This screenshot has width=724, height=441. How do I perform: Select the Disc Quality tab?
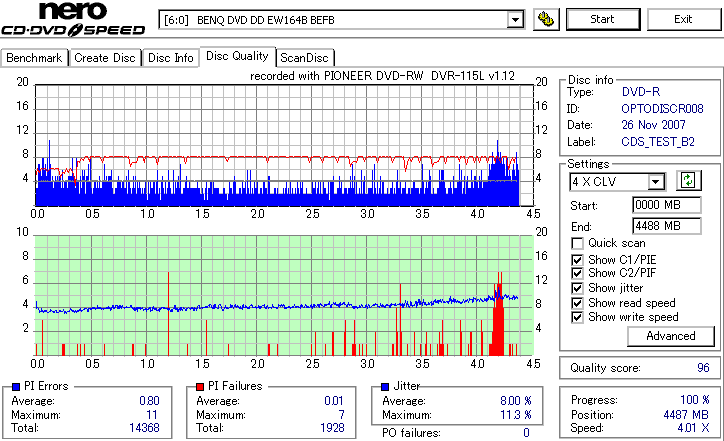coord(237,56)
